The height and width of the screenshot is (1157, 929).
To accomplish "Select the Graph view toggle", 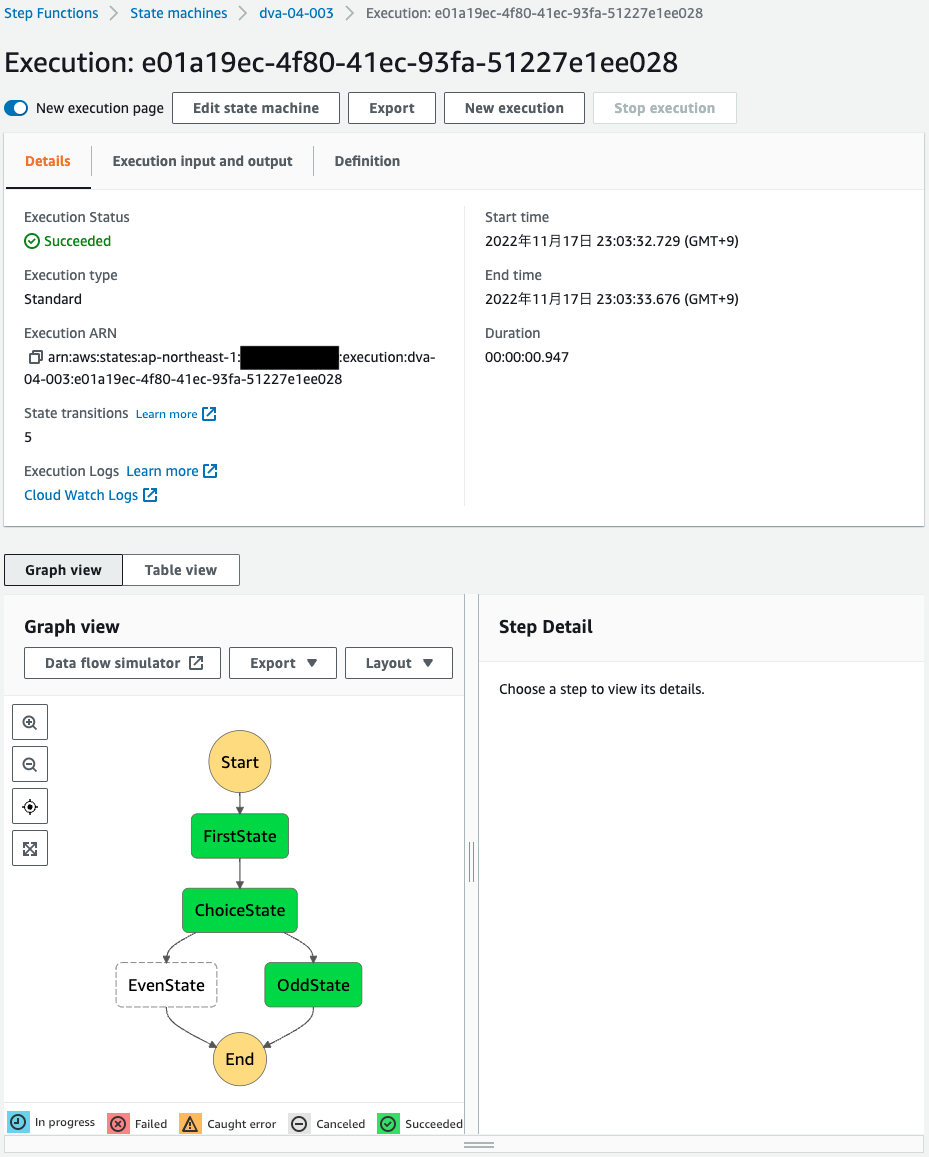I will [x=62, y=569].
